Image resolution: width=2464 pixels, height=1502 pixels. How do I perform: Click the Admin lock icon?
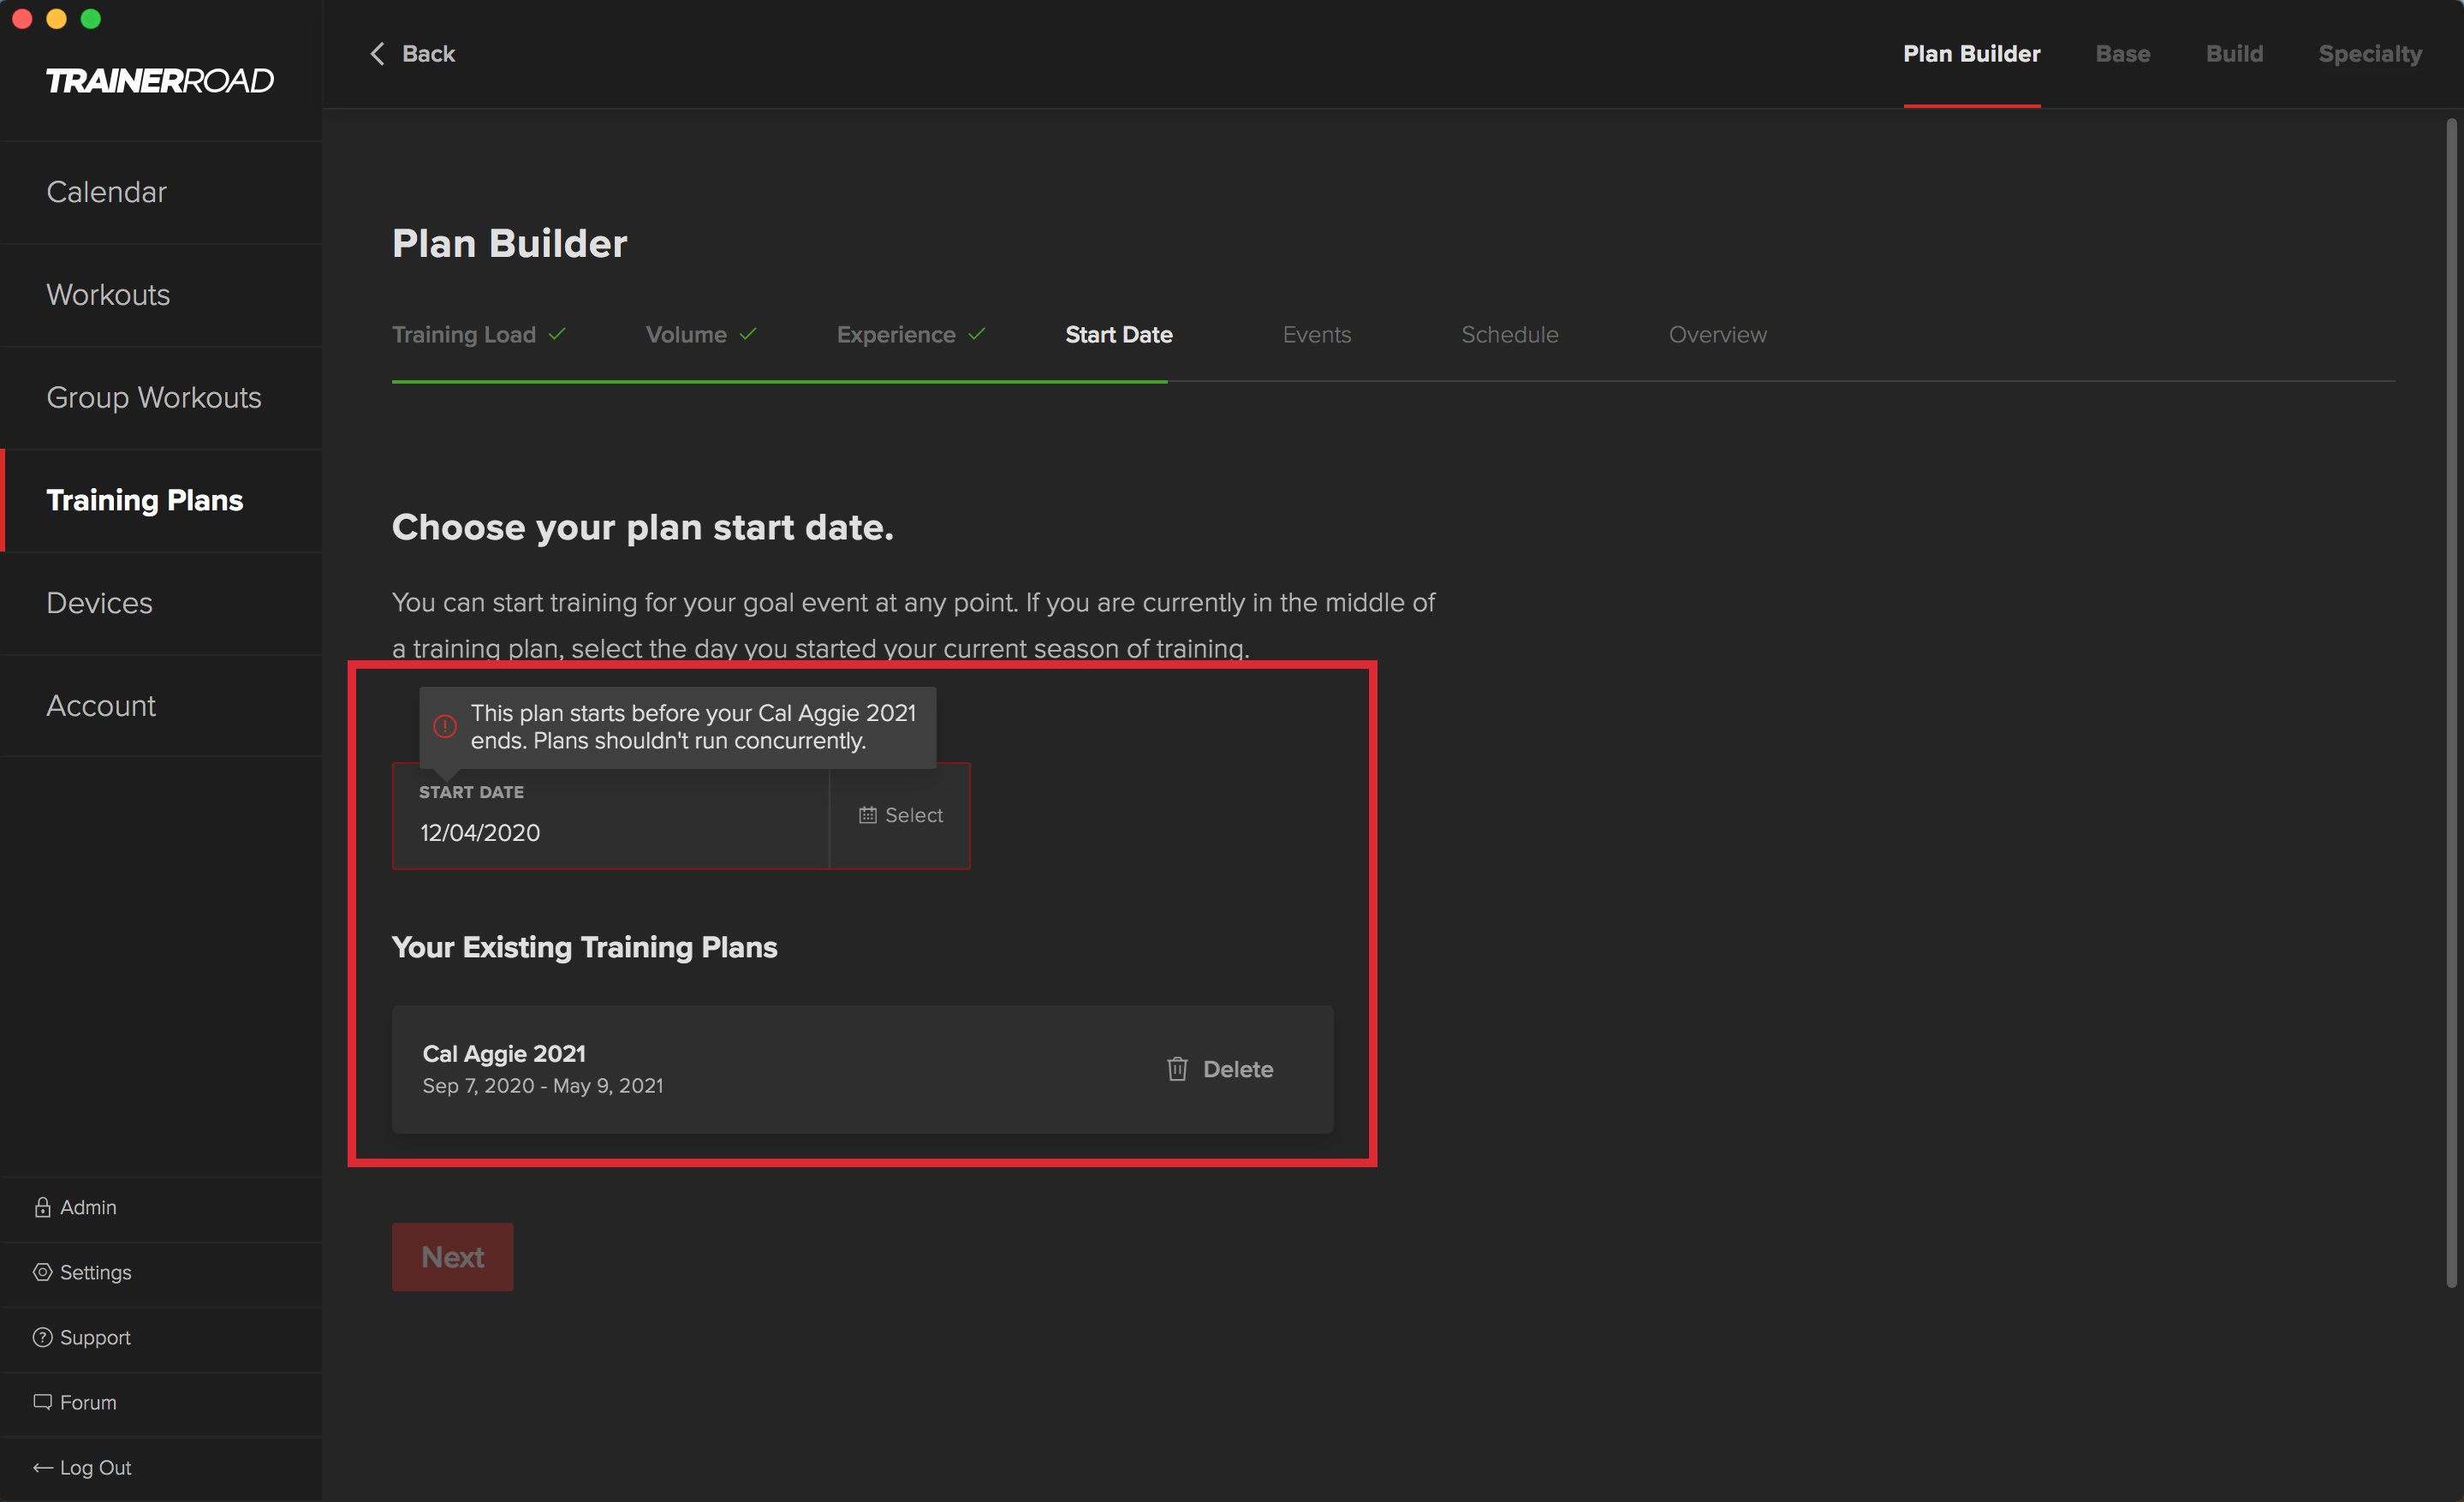coord(42,1207)
